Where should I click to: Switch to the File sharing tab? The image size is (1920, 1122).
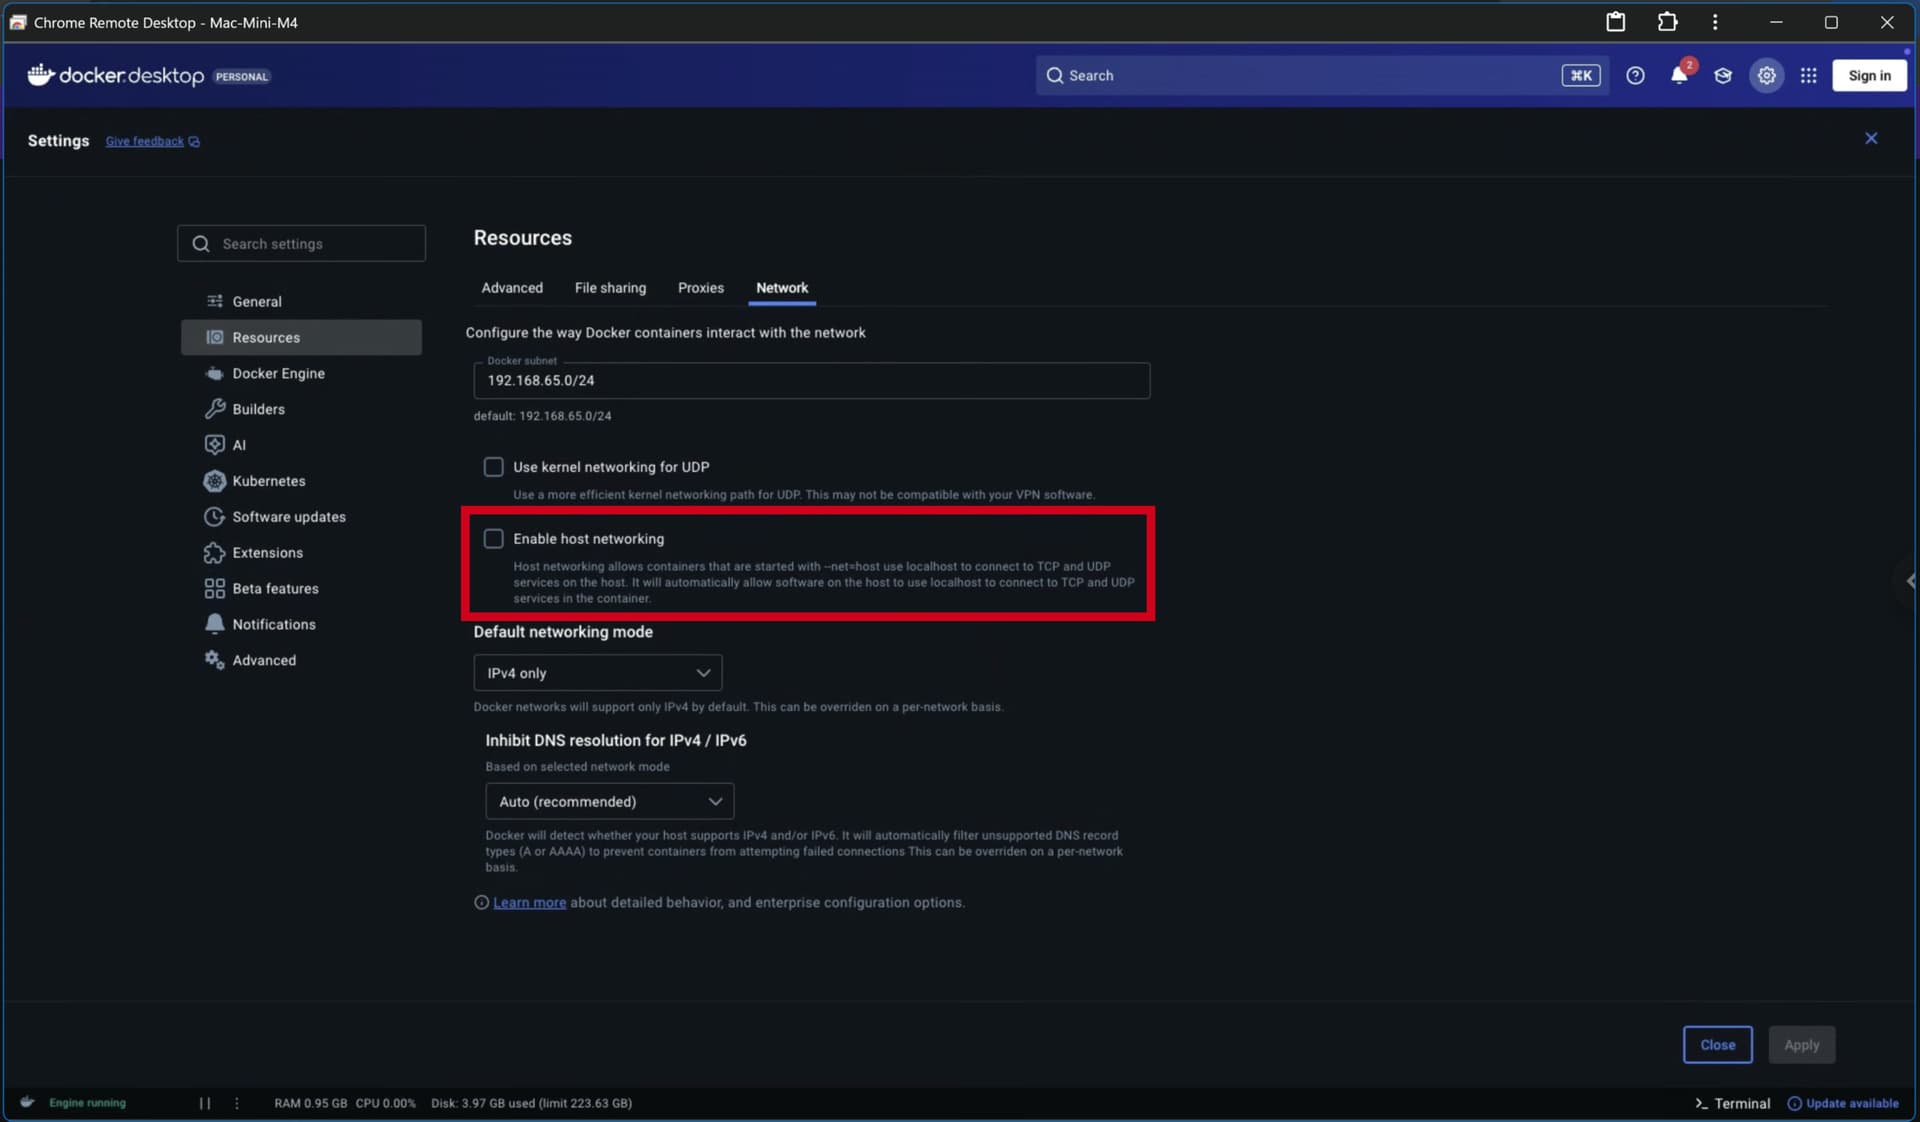[610, 288]
